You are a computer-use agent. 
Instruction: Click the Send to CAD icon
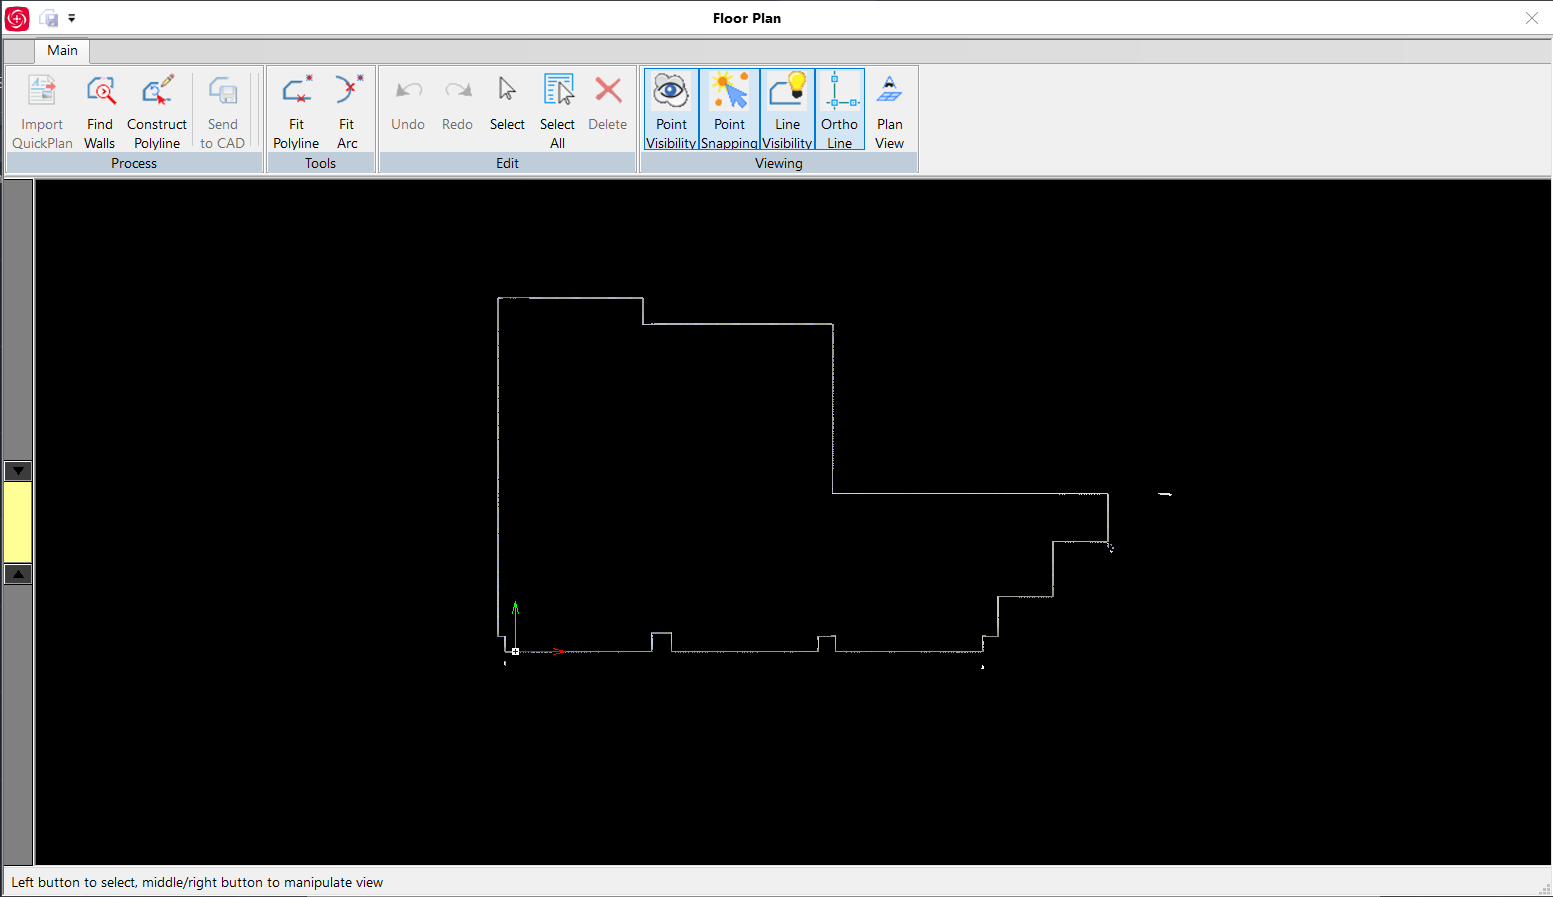(x=222, y=110)
